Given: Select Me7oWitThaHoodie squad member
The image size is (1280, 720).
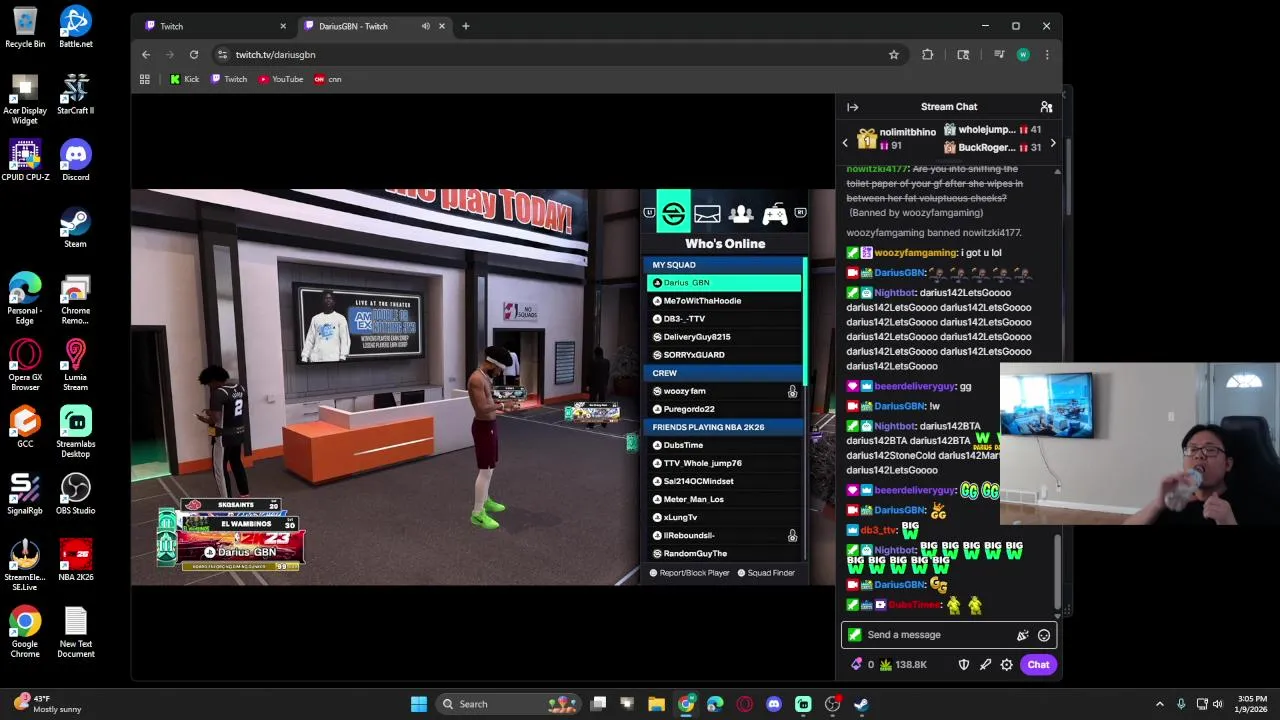Looking at the screenshot, I should click(x=724, y=301).
